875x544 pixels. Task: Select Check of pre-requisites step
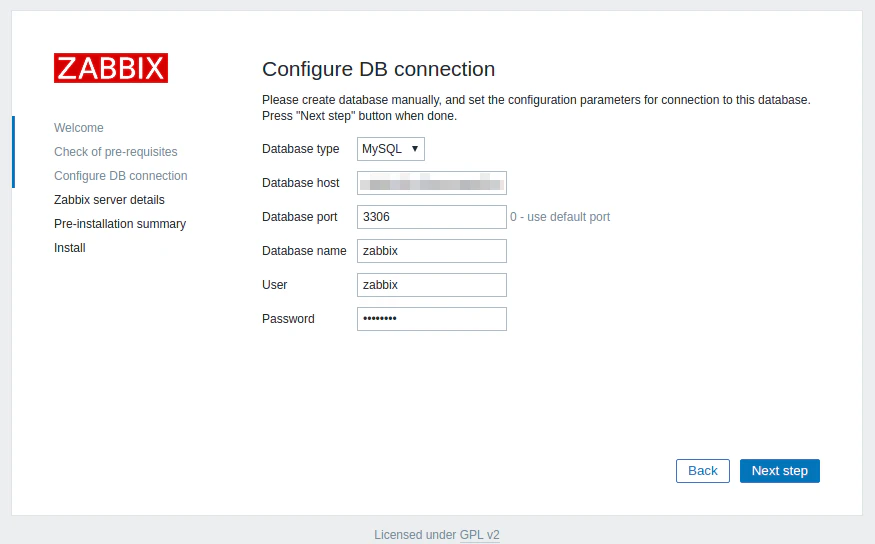[x=116, y=152]
